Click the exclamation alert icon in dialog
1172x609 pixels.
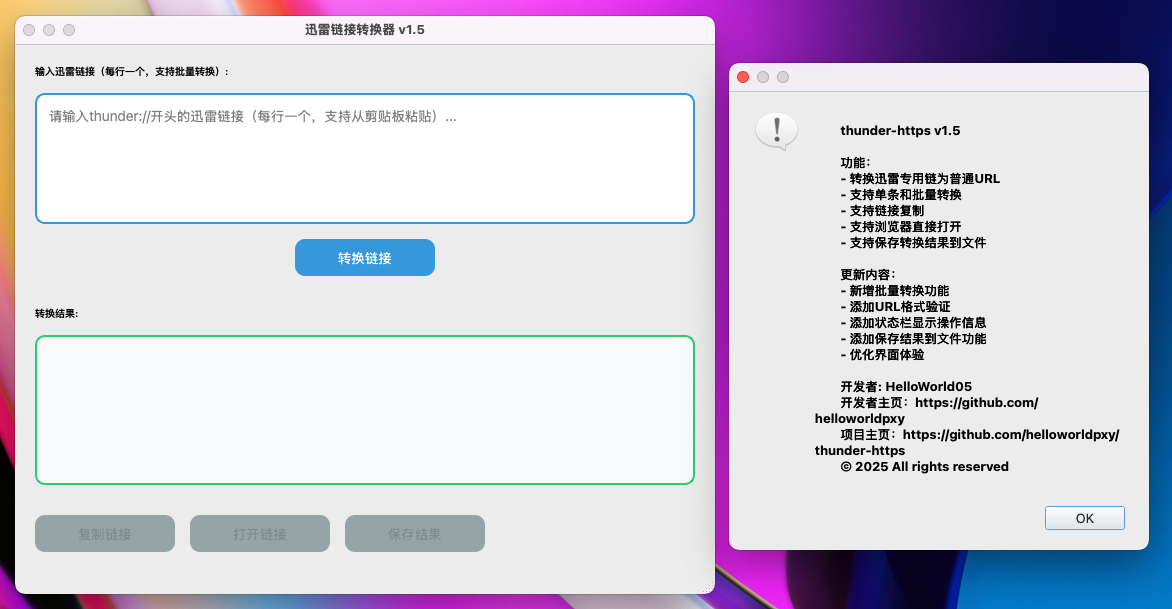[x=777, y=132]
